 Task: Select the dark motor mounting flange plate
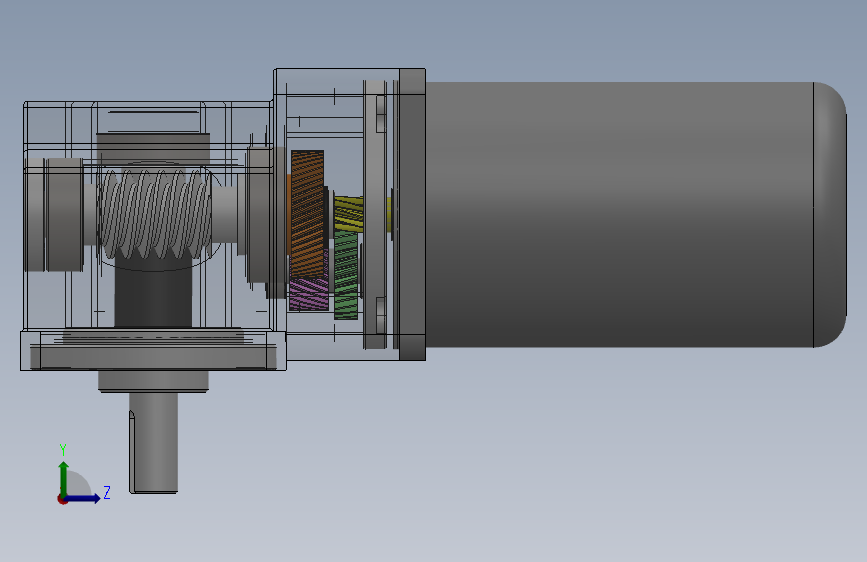click(x=412, y=215)
